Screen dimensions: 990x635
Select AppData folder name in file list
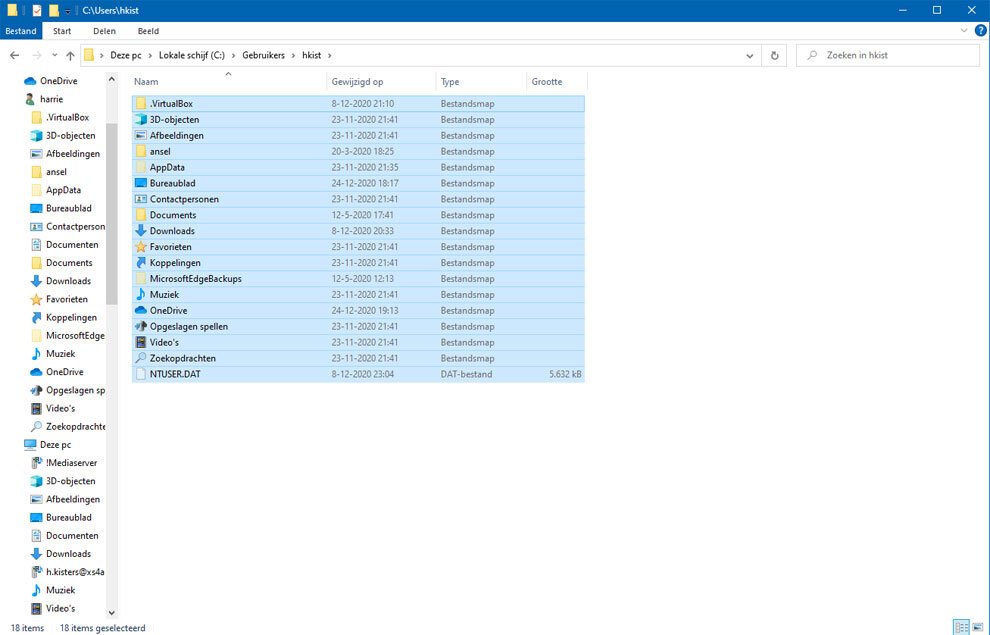tap(167, 167)
